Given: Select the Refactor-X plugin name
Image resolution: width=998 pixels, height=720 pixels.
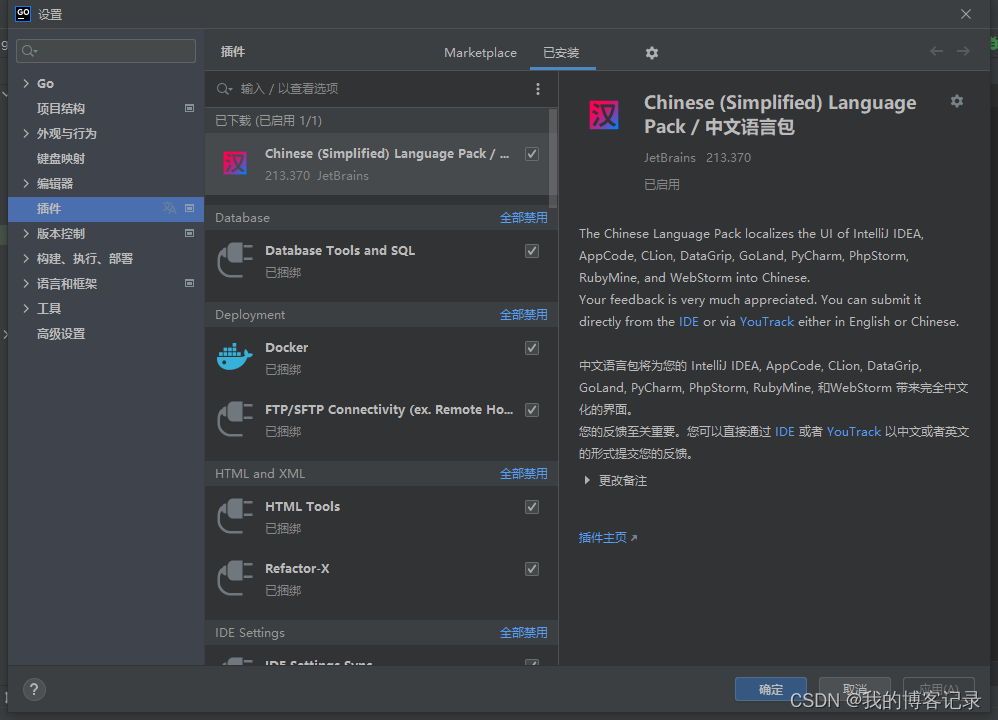Looking at the screenshot, I should click(297, 568).
